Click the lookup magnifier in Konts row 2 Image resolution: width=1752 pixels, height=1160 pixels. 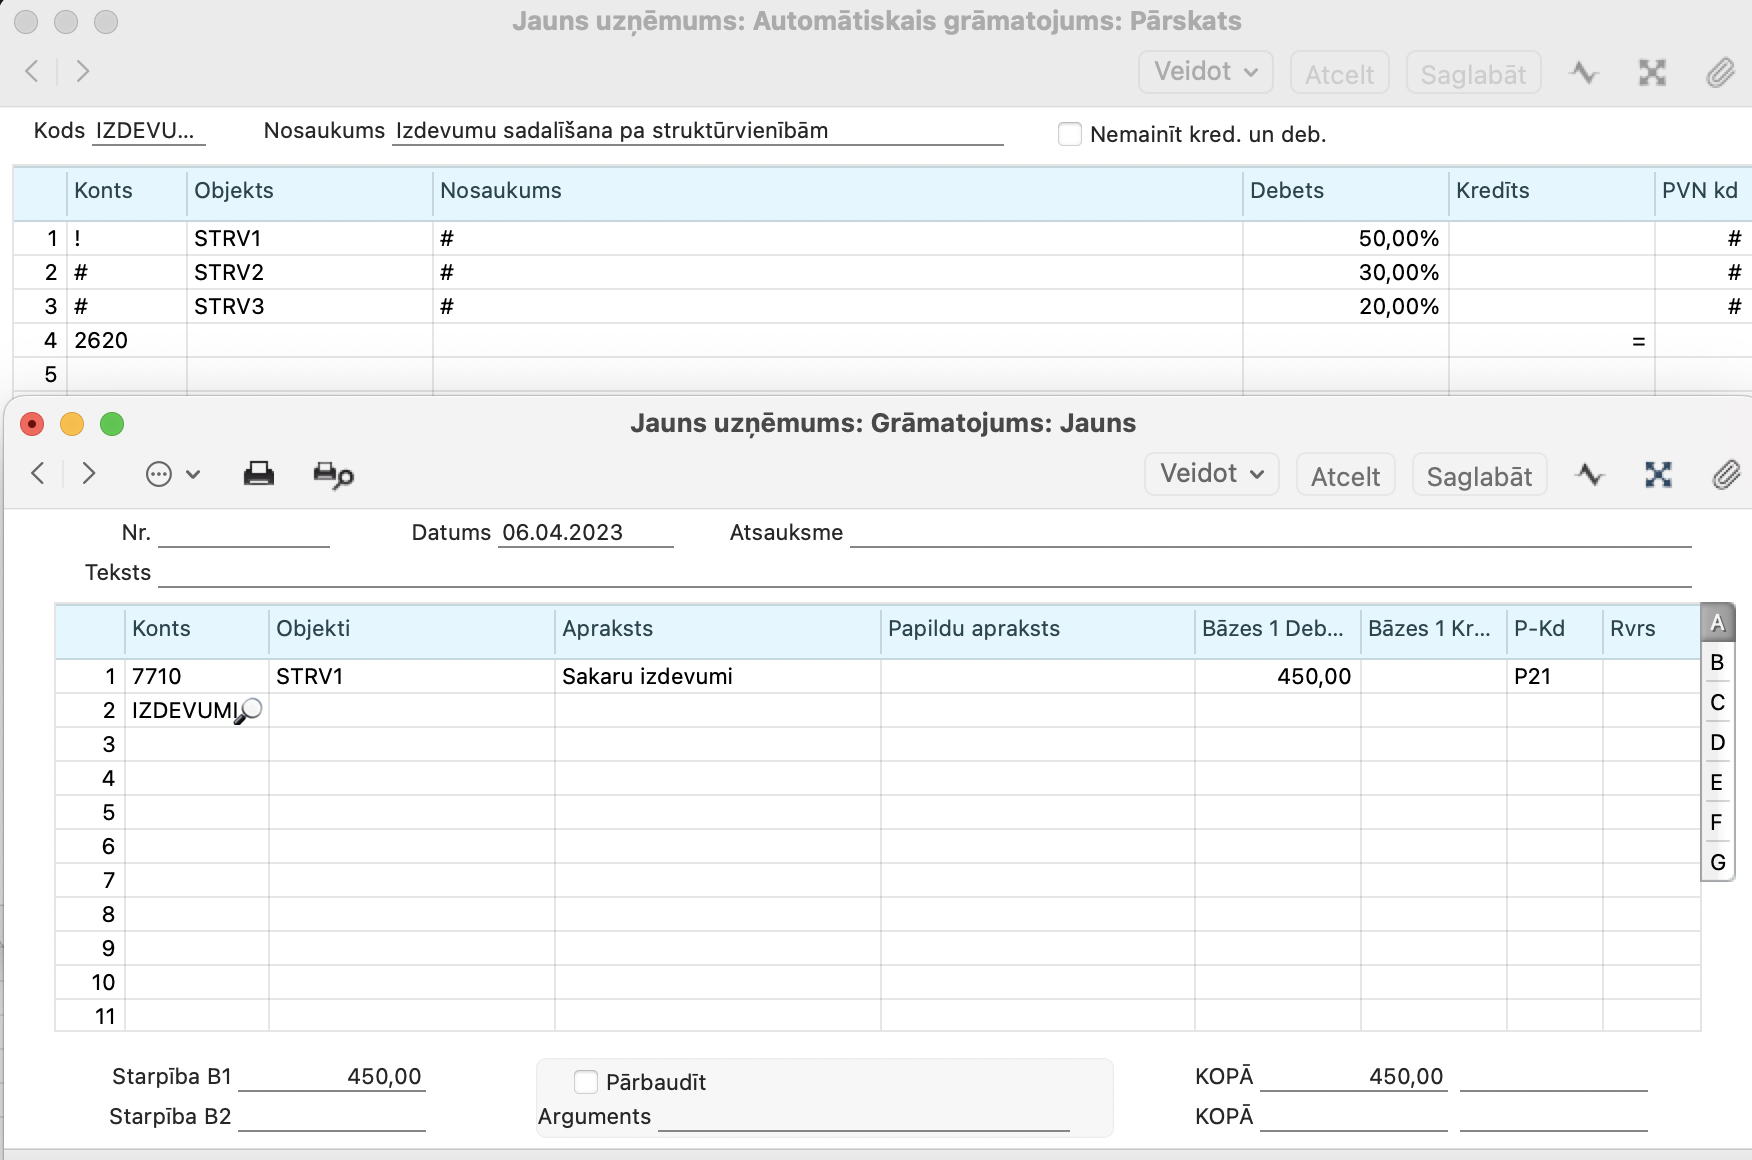[x=250, y=710]
